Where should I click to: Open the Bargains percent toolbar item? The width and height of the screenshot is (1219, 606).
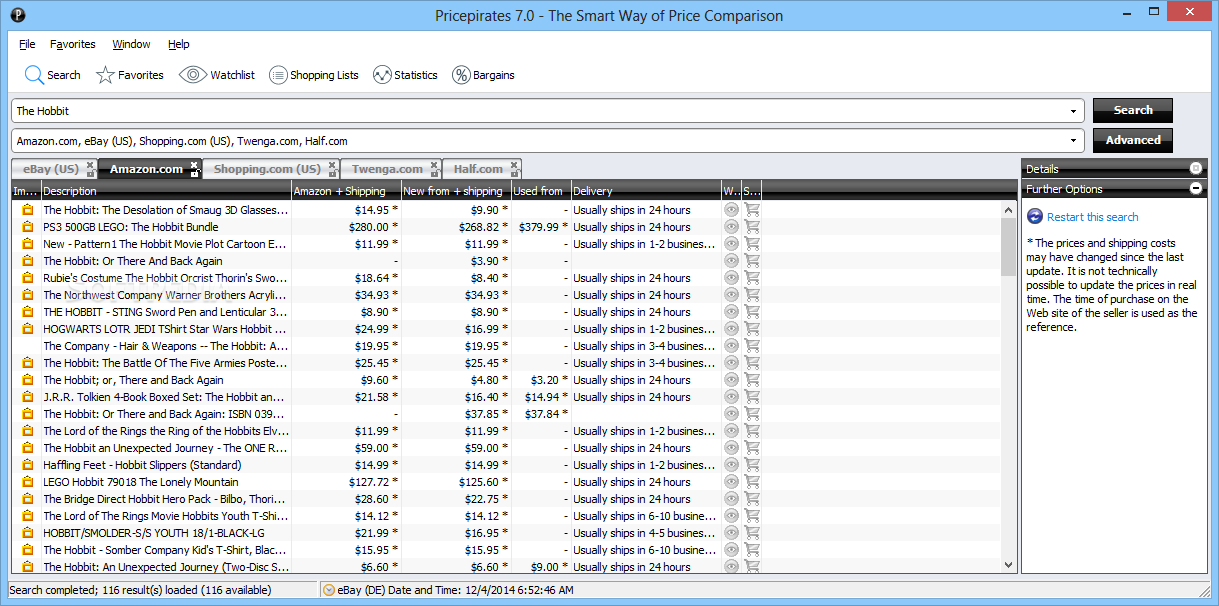[x=483, y=75]
